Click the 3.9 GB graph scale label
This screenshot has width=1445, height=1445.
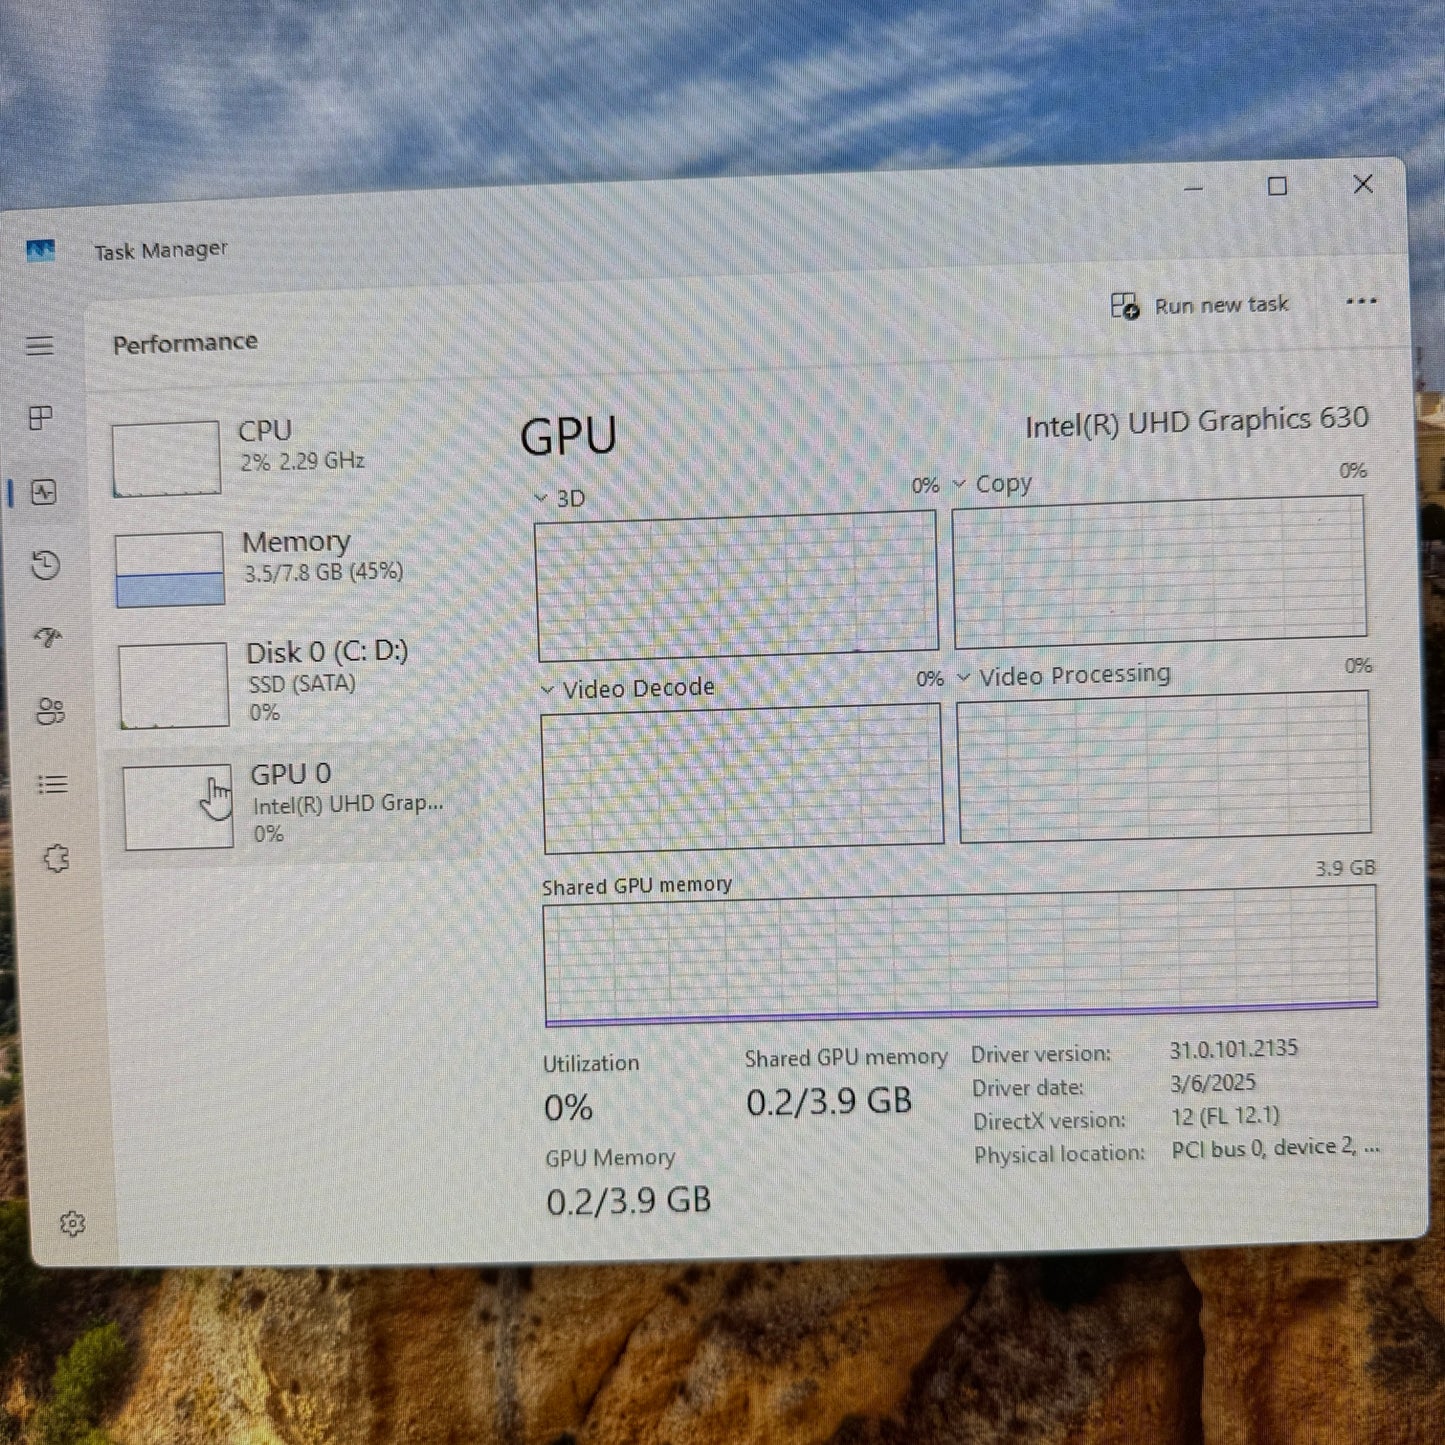point(1345,868)
